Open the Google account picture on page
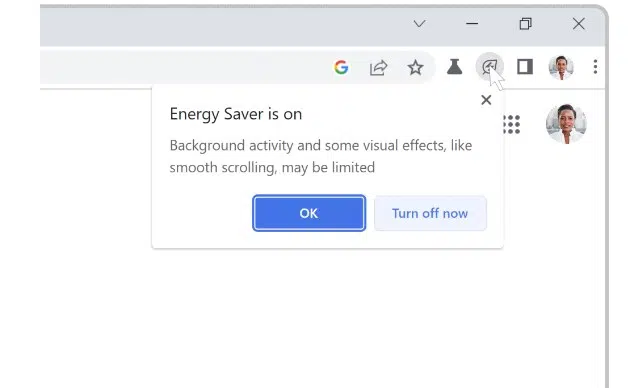This screenshot has height=388, width=630. (x=566, y=124)
